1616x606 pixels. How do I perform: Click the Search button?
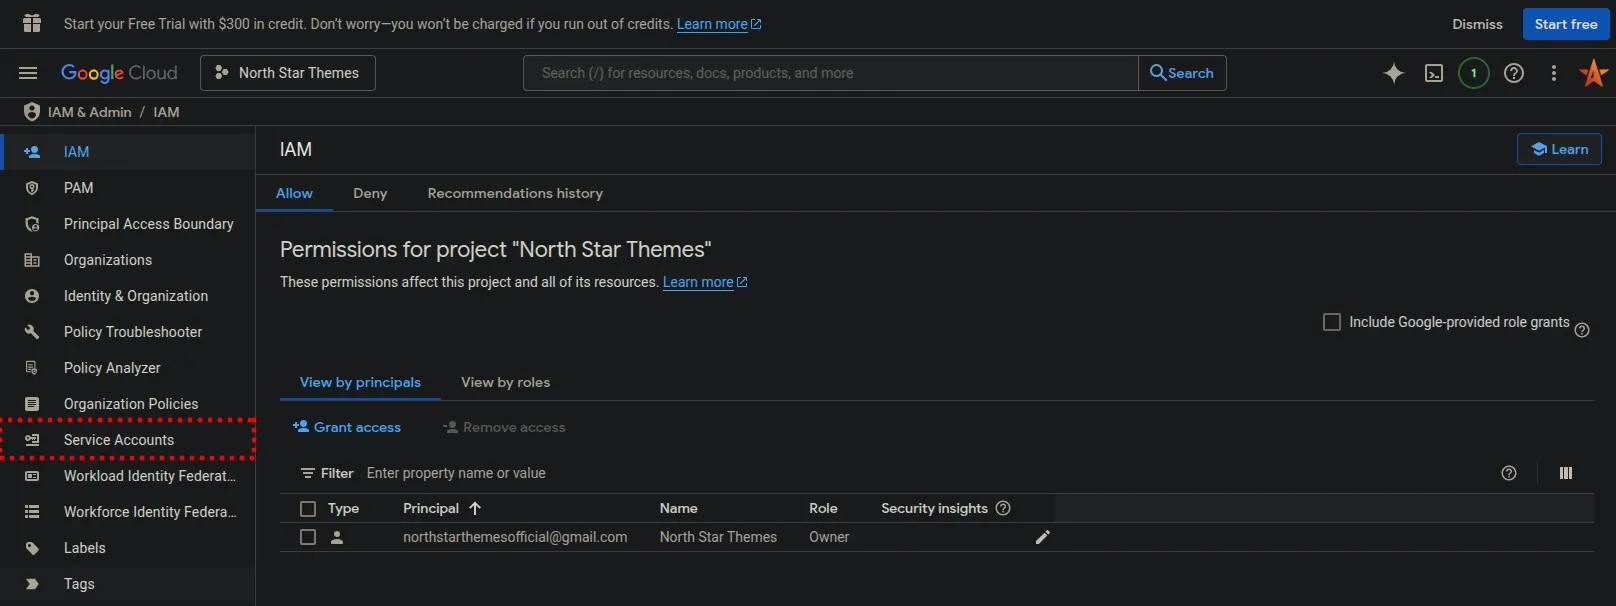click(x=1182, y=73)
